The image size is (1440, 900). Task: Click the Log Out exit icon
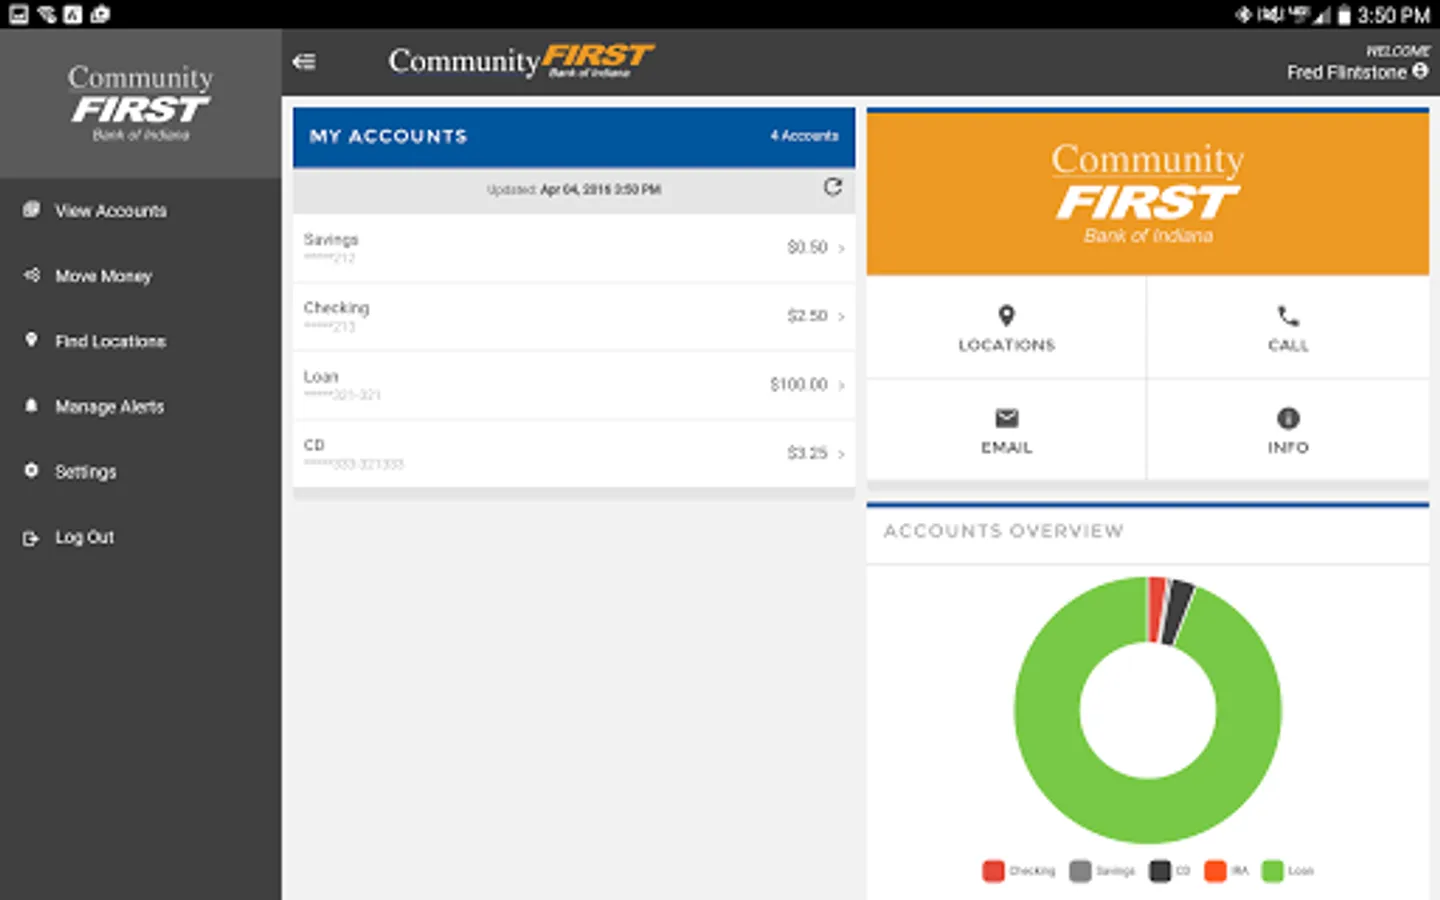[x=31, y=537]
